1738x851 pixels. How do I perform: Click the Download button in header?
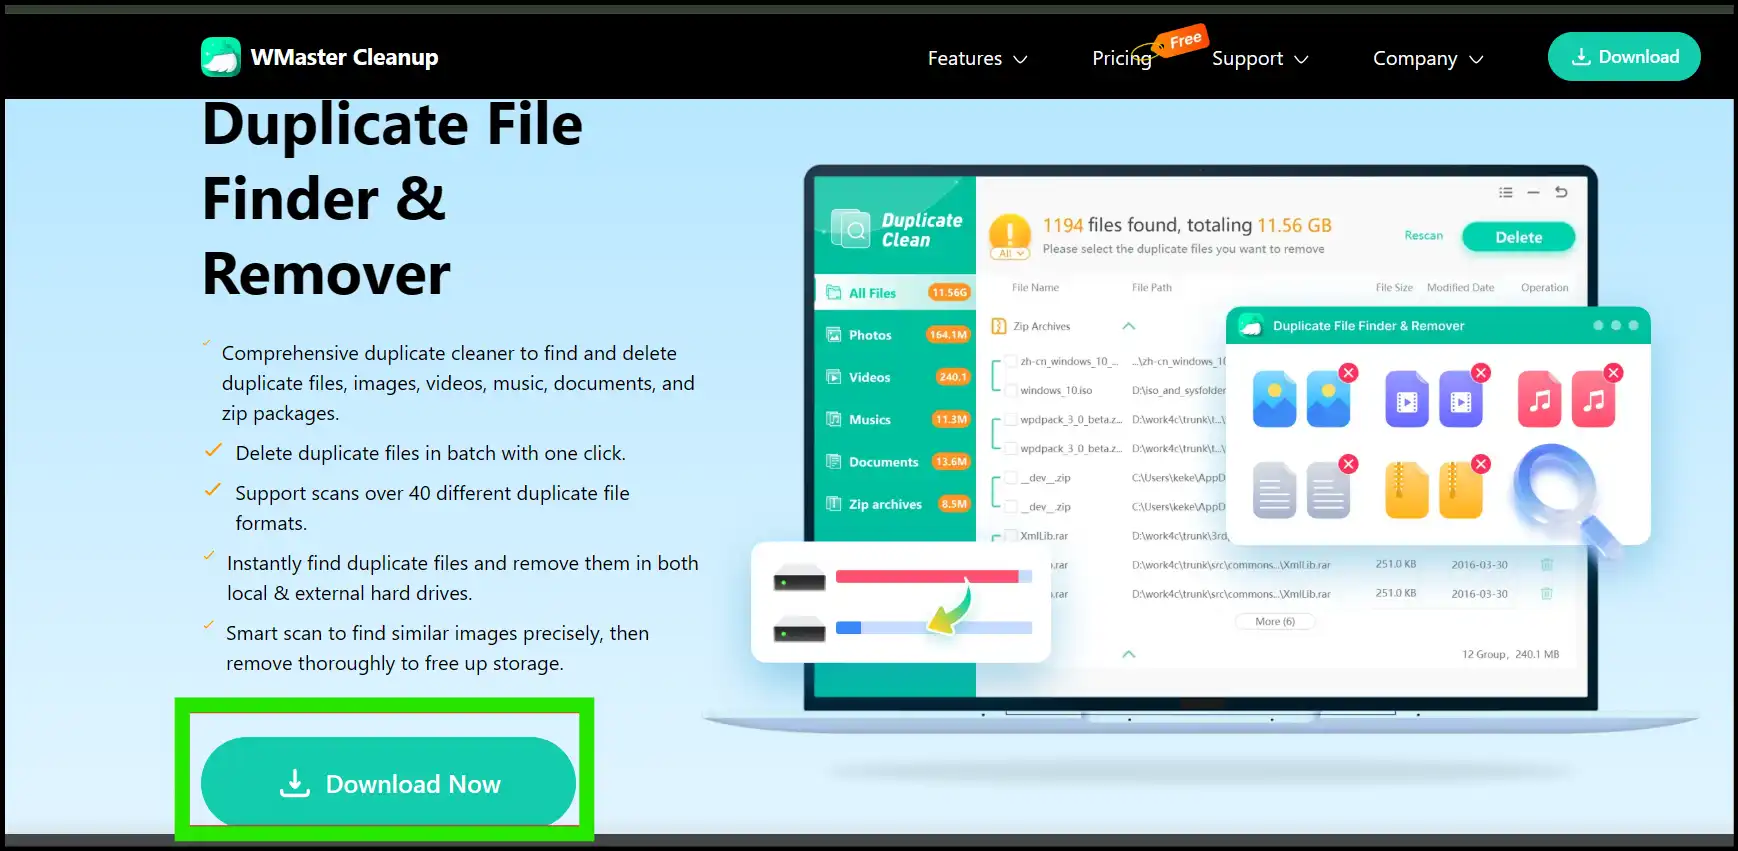coord(1624,57)
